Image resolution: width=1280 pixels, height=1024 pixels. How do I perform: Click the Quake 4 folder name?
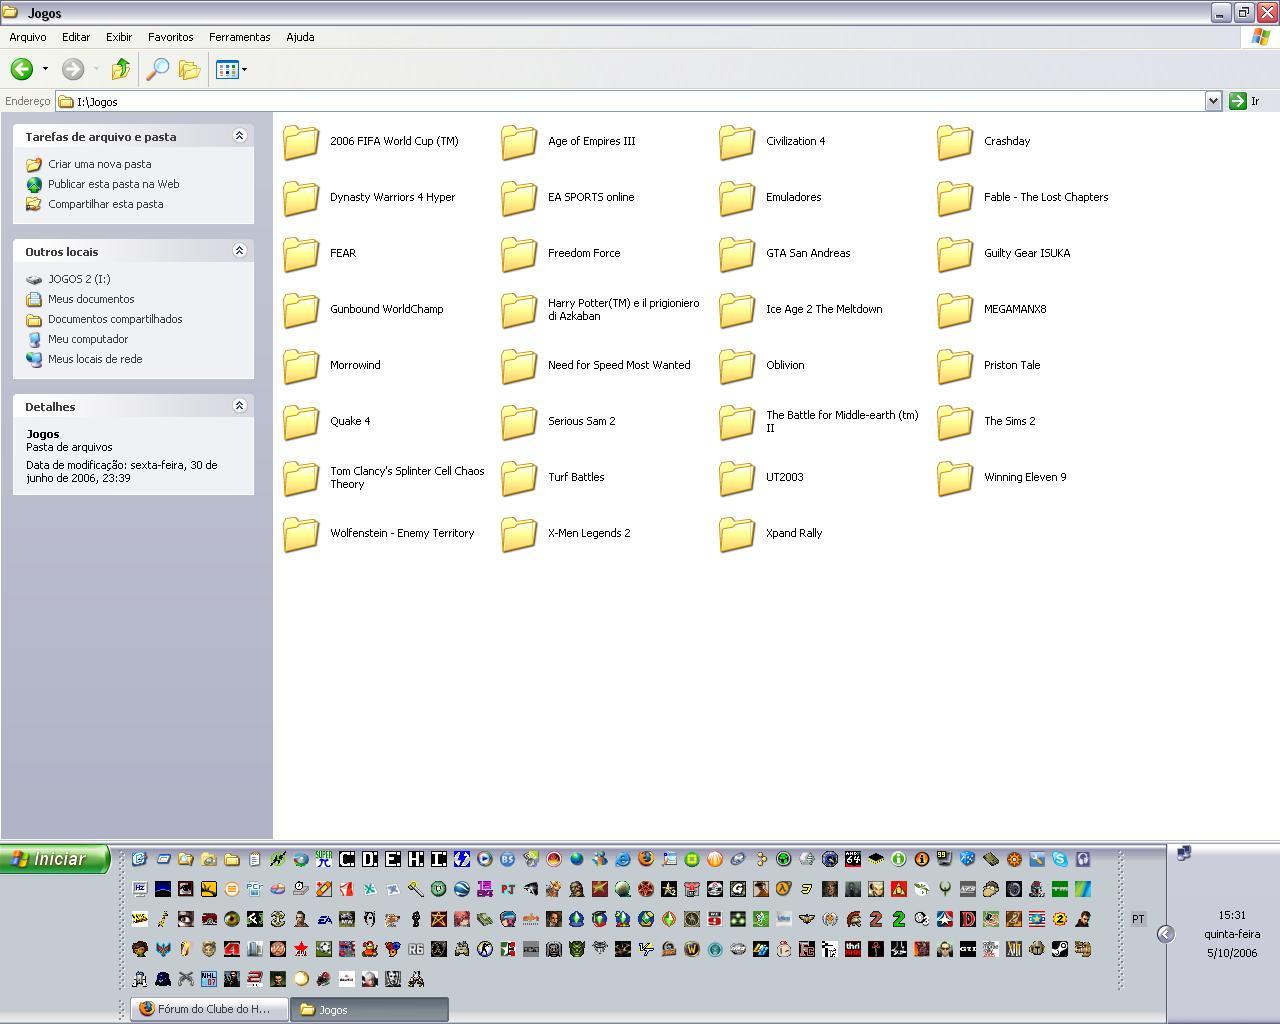click(x=350, y=421)
